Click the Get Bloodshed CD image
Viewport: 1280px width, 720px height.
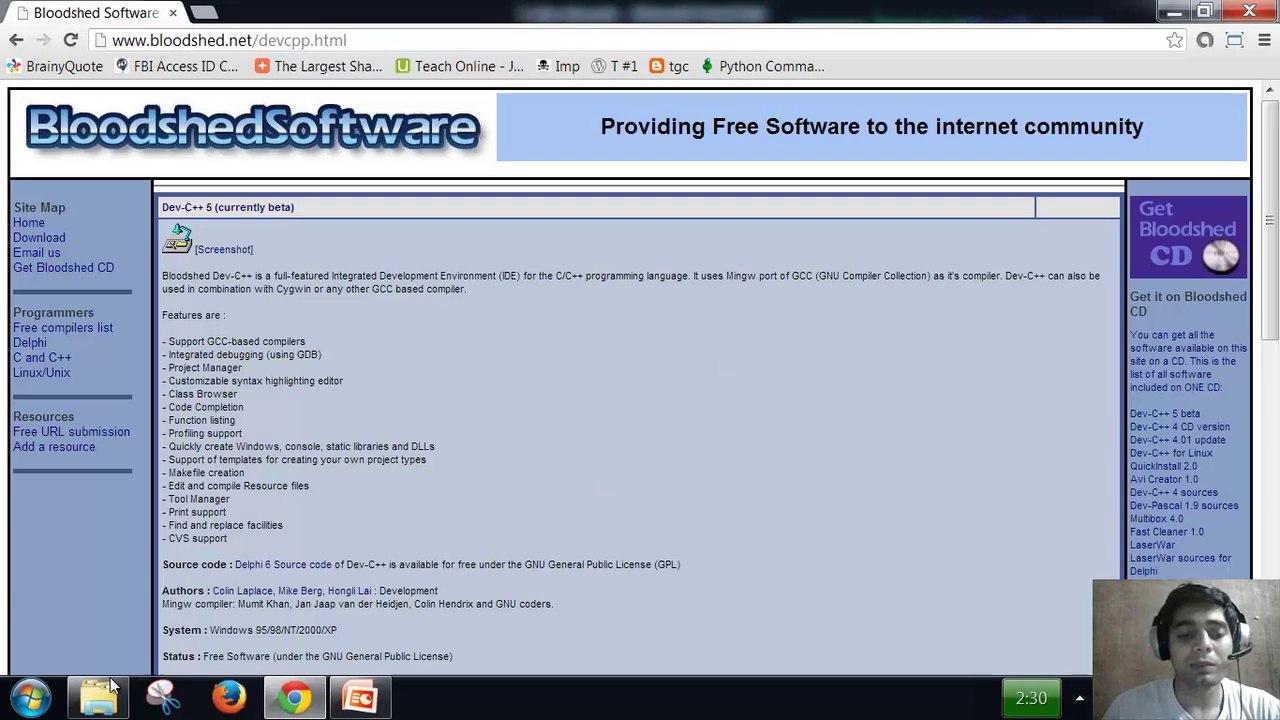[x=1188, y=237]
